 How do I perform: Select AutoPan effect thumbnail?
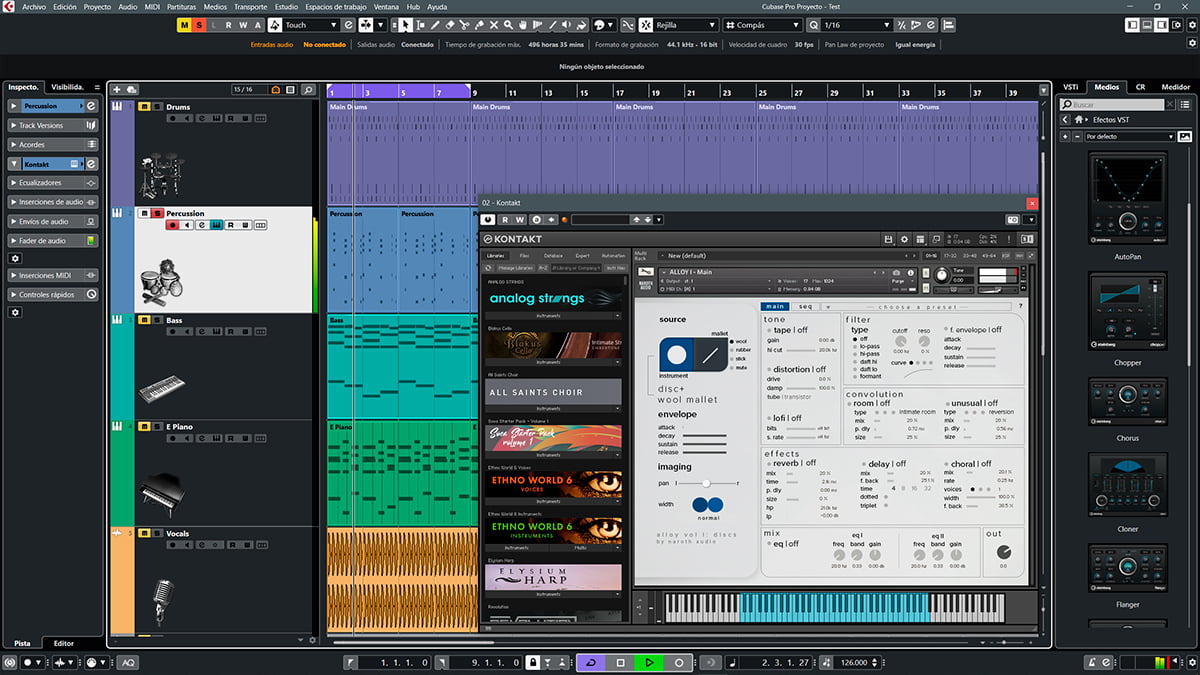[1127, 199]
